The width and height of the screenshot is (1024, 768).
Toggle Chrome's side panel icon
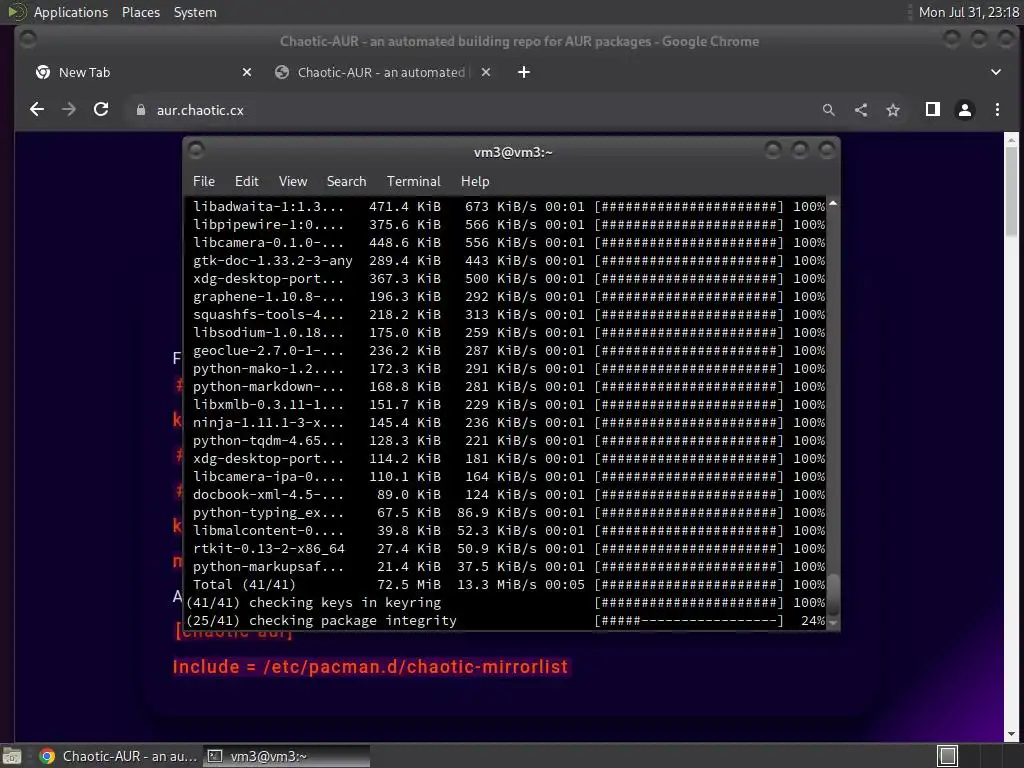pos(933,110)
